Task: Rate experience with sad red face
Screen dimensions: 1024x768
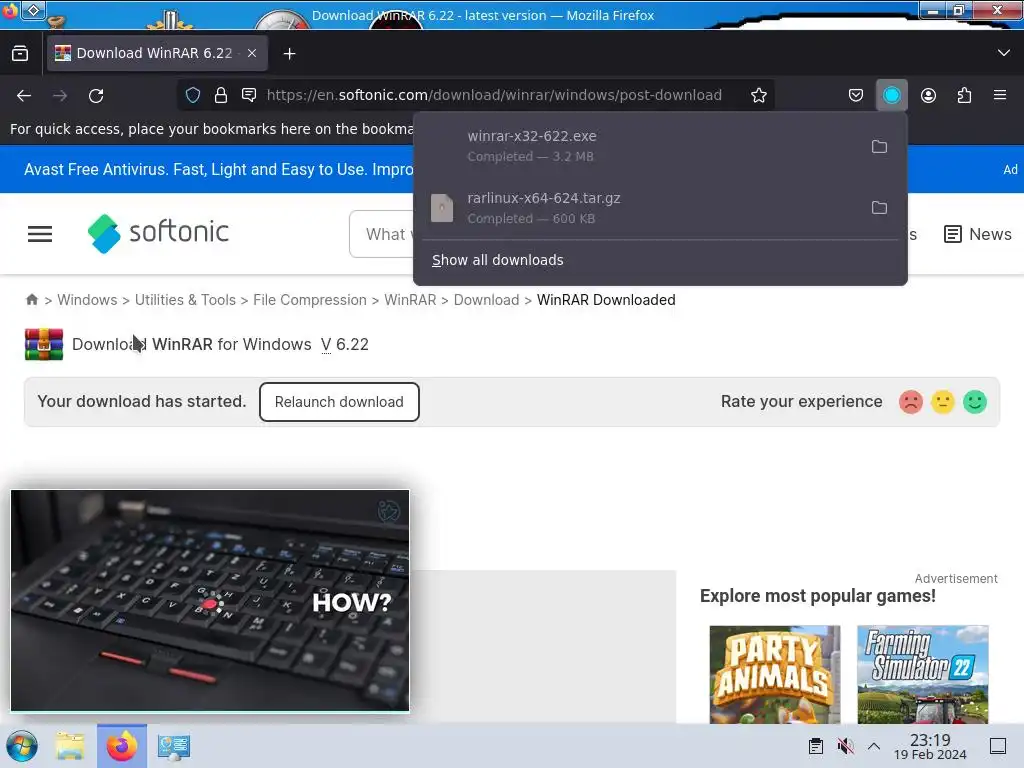Action: (910, 402)
